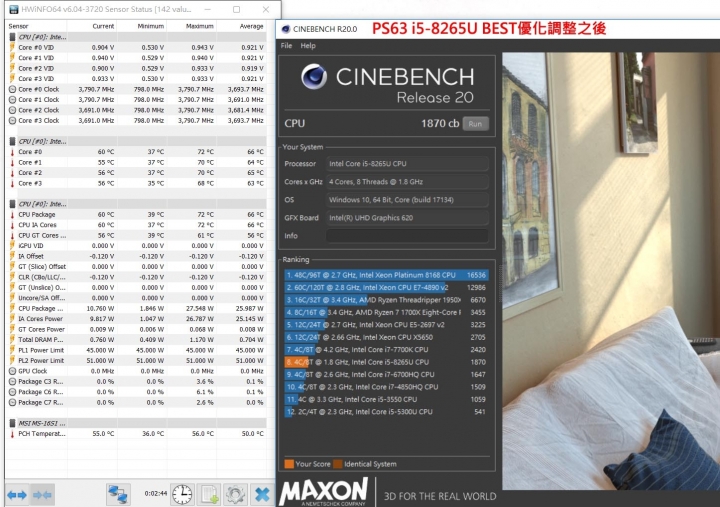Select the Core #2 temperature row label
Image resolution: width=720 pixels, height=507 pixels.
[30, 173]
